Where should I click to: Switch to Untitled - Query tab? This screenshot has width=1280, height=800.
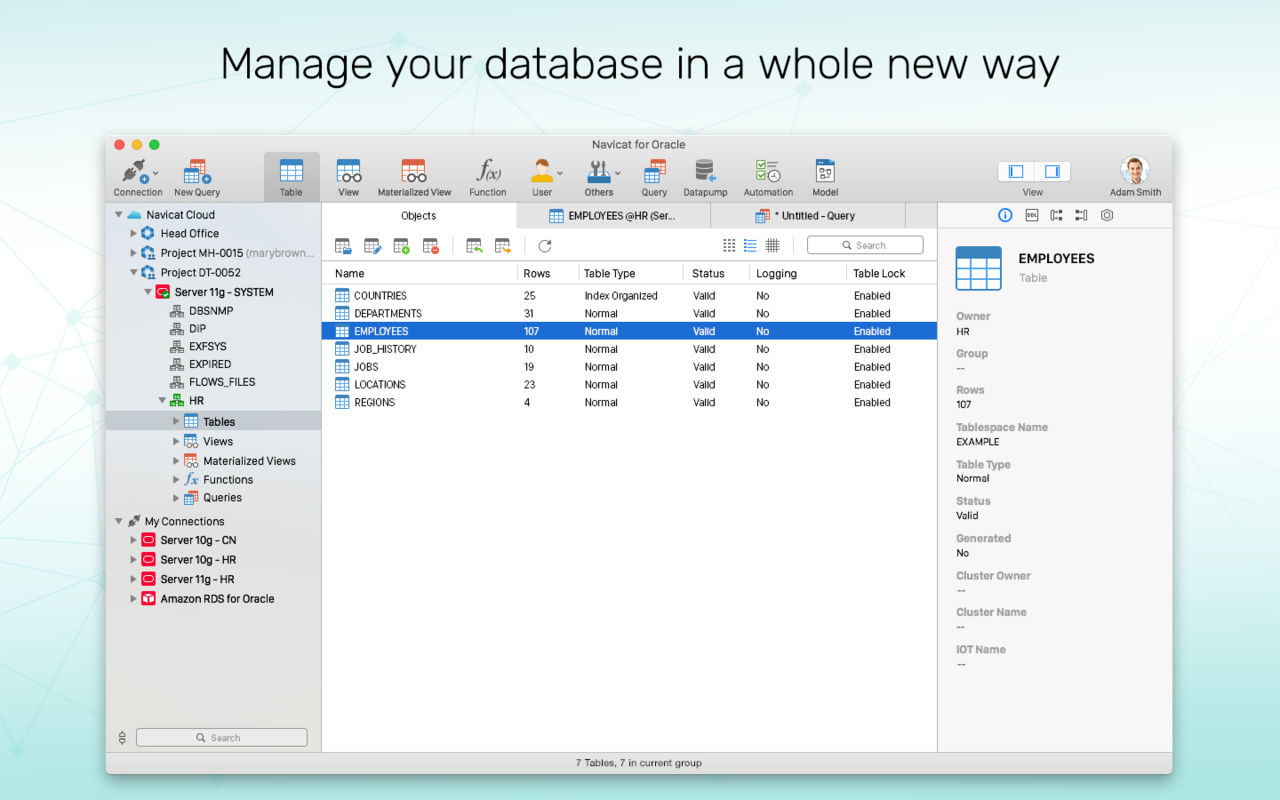click(807, 216)
